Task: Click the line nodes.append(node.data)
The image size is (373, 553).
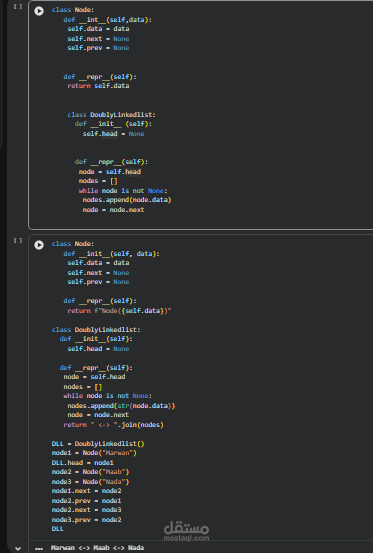Action: pos(127,200)
